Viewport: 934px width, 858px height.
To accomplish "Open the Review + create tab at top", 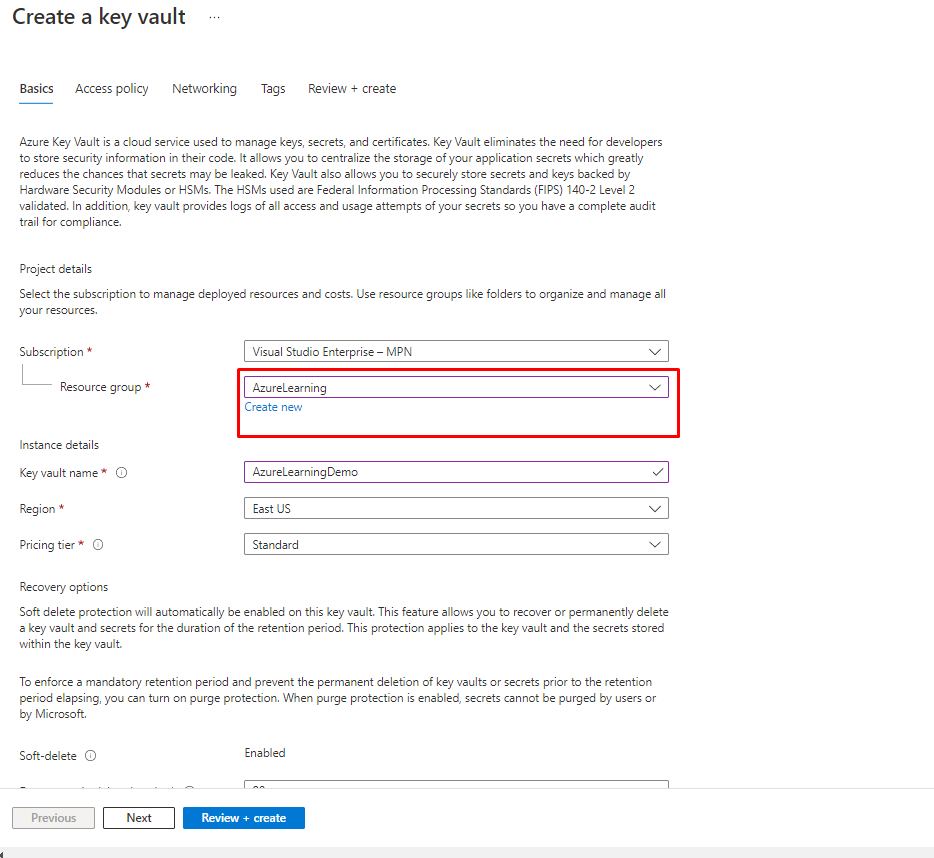I will pos(352,89).
